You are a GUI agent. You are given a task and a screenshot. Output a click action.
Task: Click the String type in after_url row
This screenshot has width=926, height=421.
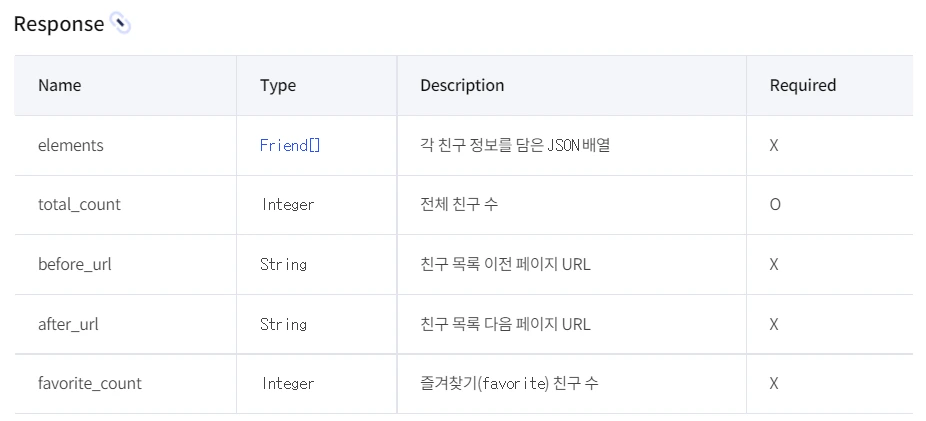283,324
